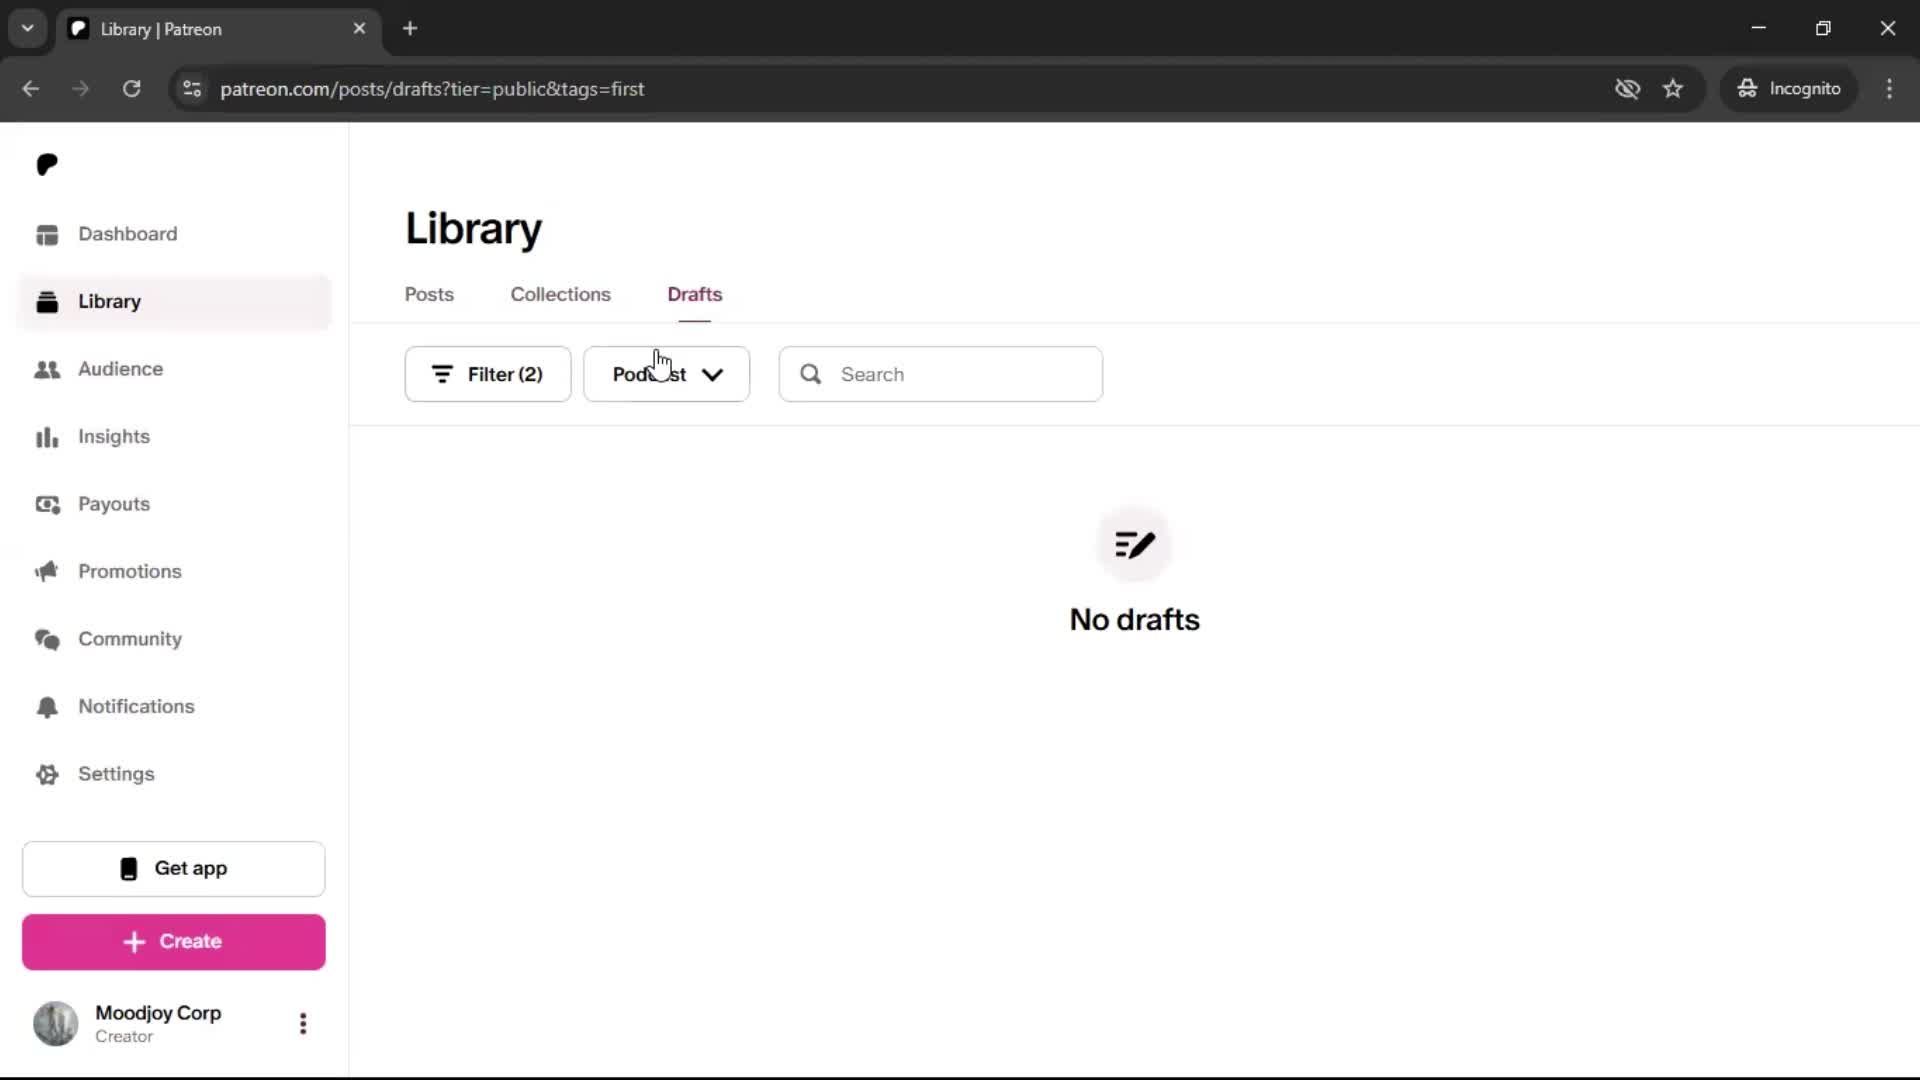Viewport: 1920px width, 1080px height.
Task: Open the Promotions page
Action: tap(173, 572)
